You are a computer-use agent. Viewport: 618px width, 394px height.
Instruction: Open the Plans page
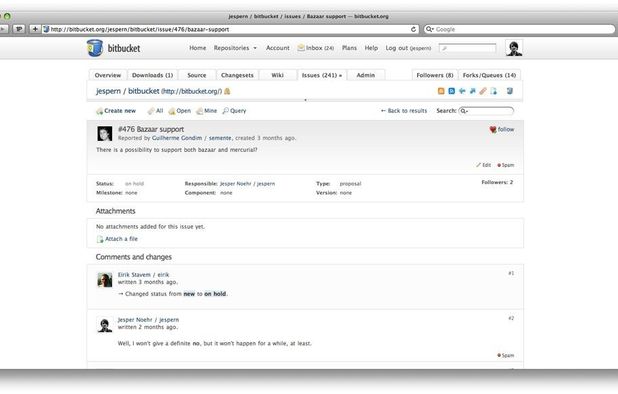(x=349, y=48)
